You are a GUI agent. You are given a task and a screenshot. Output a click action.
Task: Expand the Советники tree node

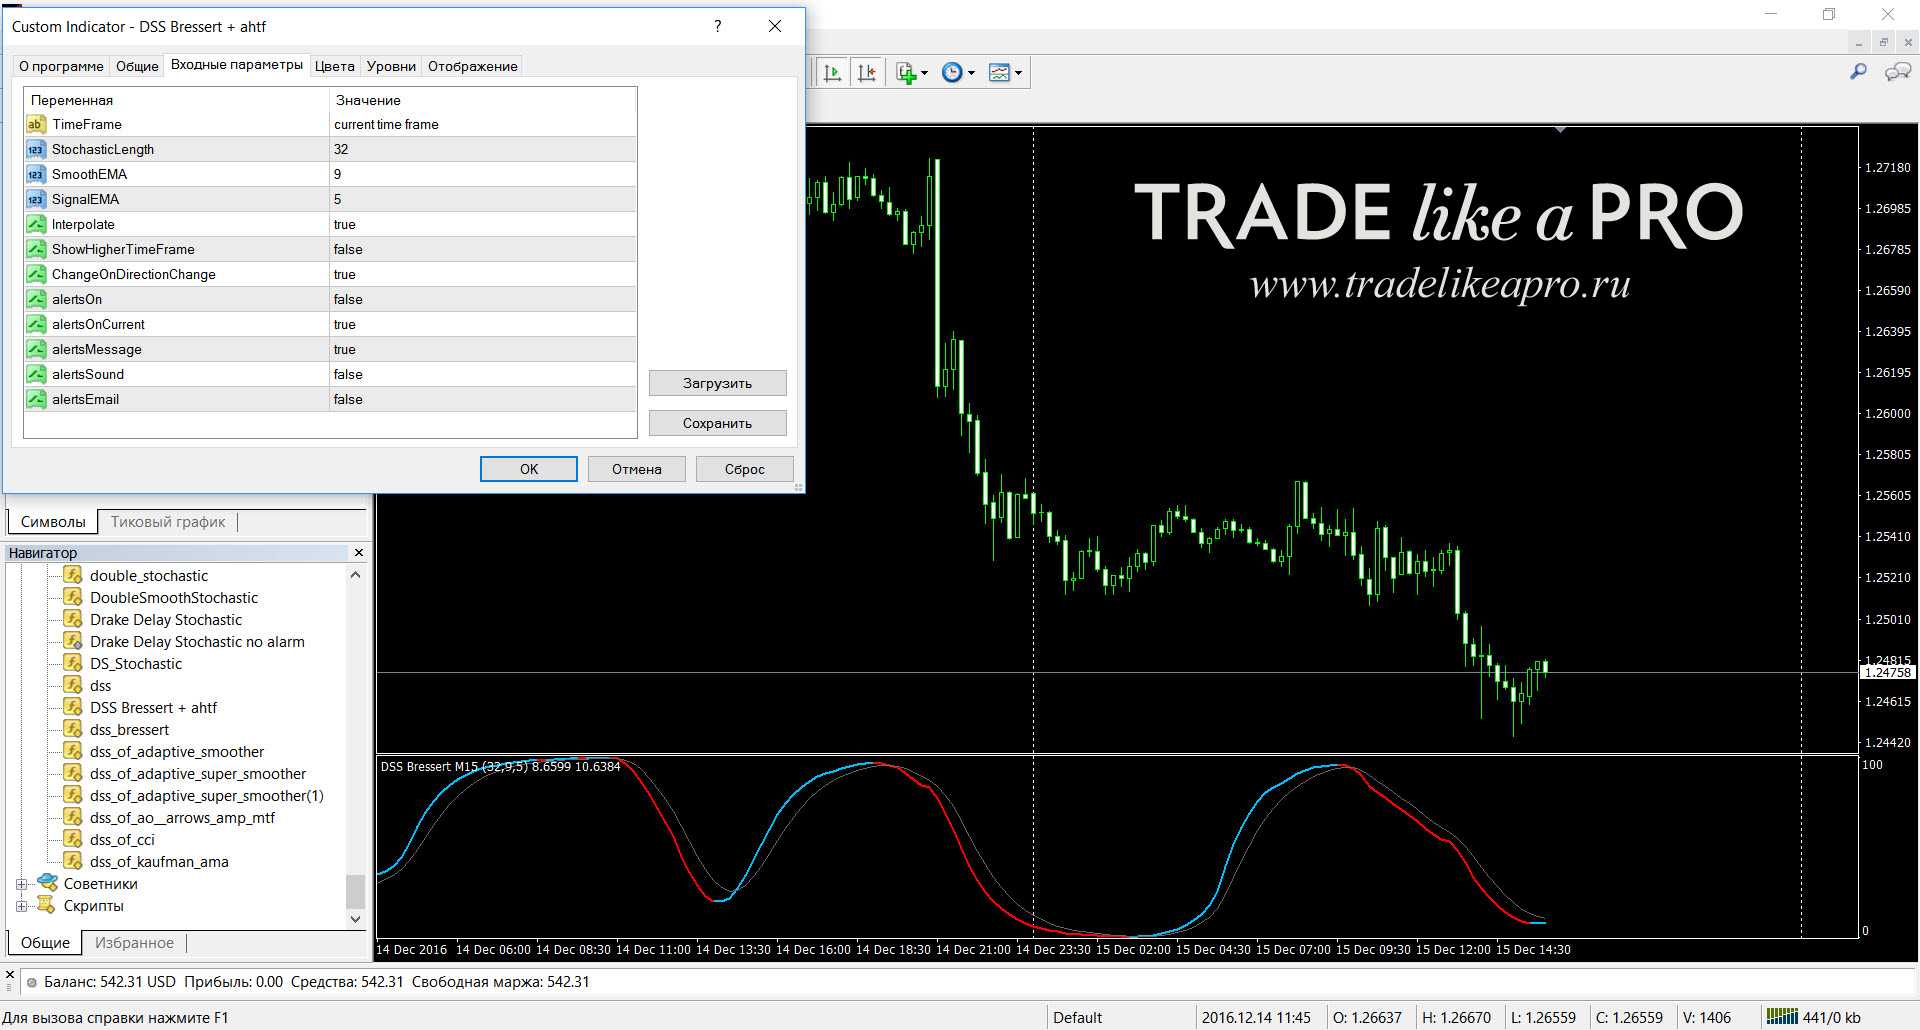point(22,884)
